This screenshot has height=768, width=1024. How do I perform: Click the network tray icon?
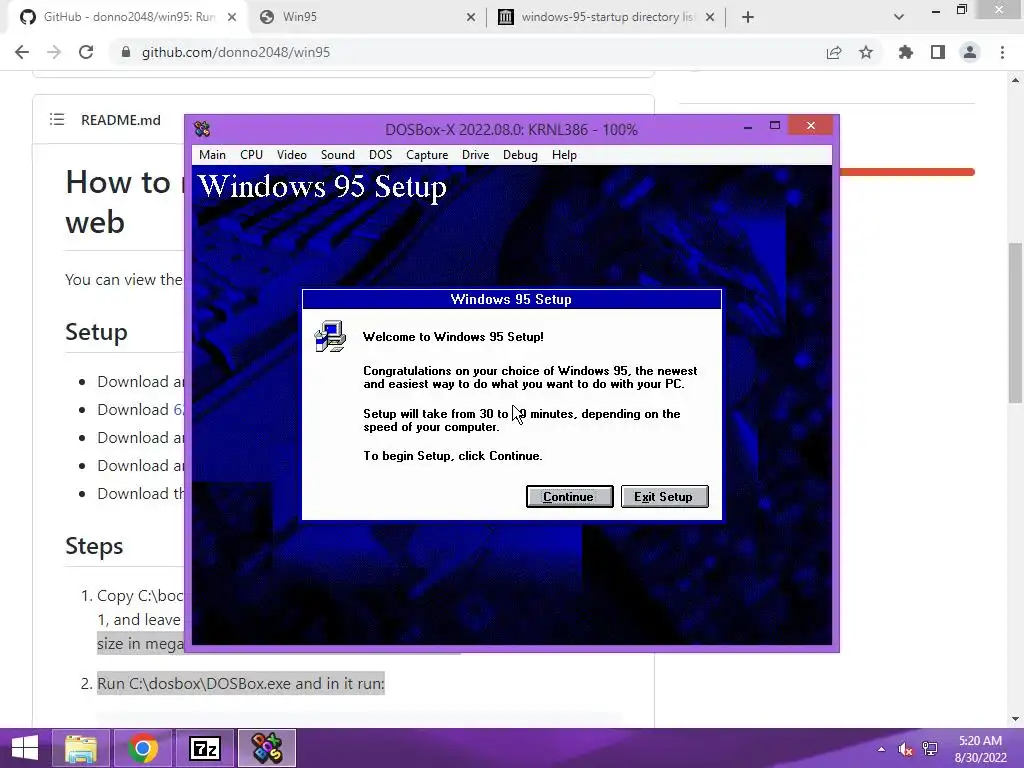point(929,749)
